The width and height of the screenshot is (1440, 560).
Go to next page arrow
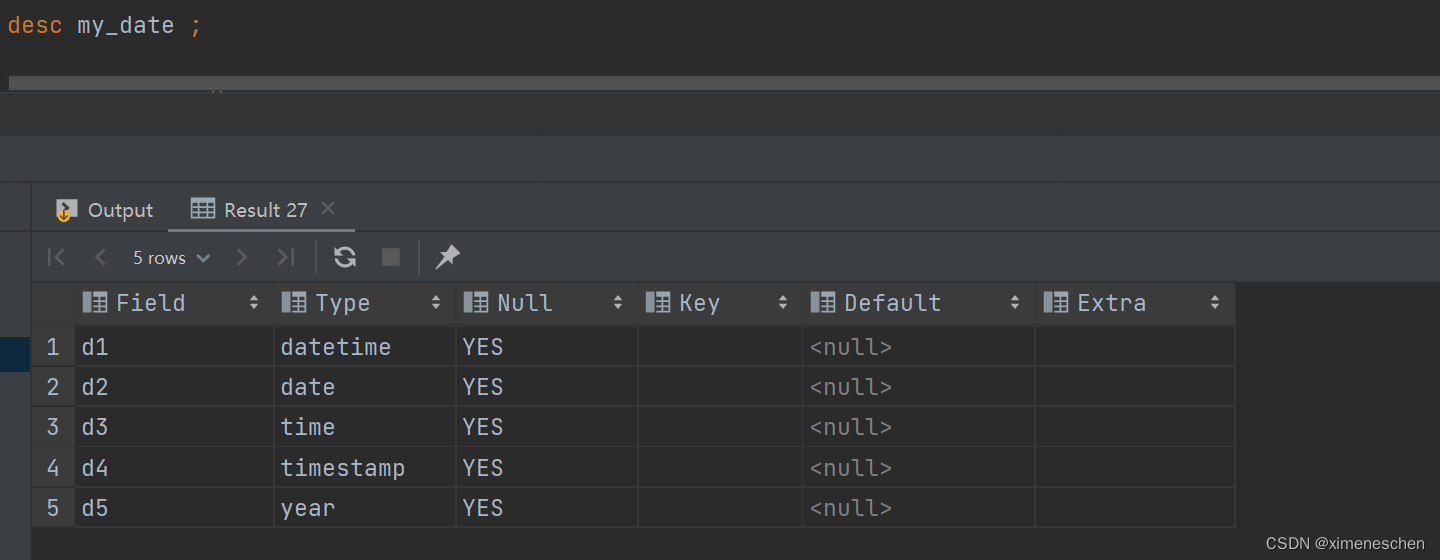click(x=241, y=257)
